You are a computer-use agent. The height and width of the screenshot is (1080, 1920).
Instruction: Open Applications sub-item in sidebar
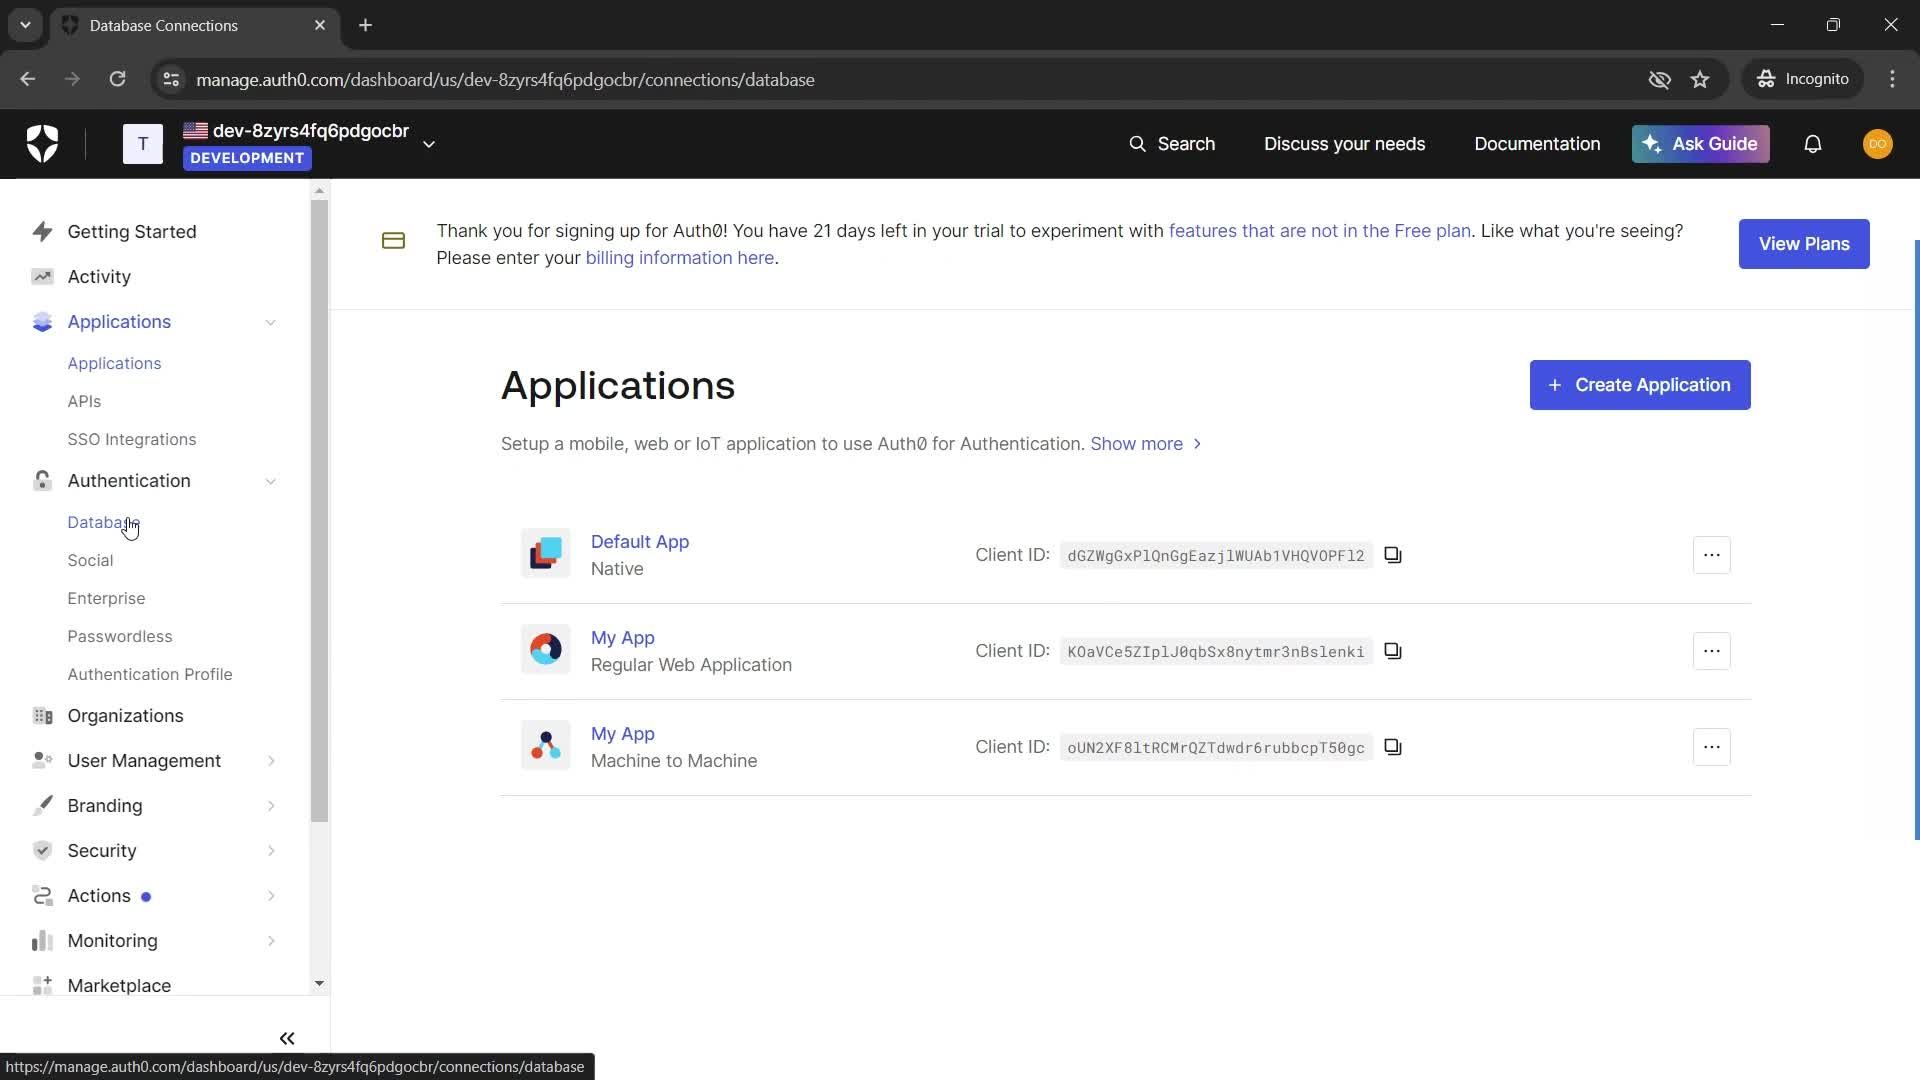(114, 363)
